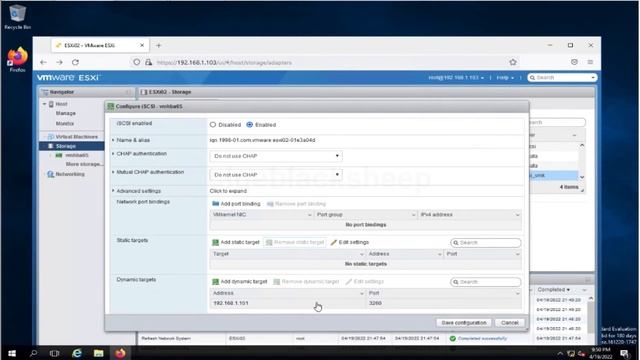Open Monitor under Host
The image size is (640, 360).
(65, 123)
